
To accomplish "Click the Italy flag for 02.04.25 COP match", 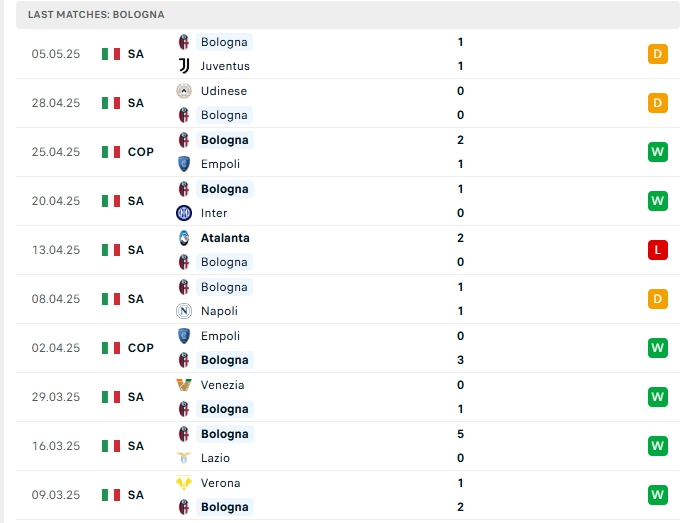I will (x=111, y=348).
